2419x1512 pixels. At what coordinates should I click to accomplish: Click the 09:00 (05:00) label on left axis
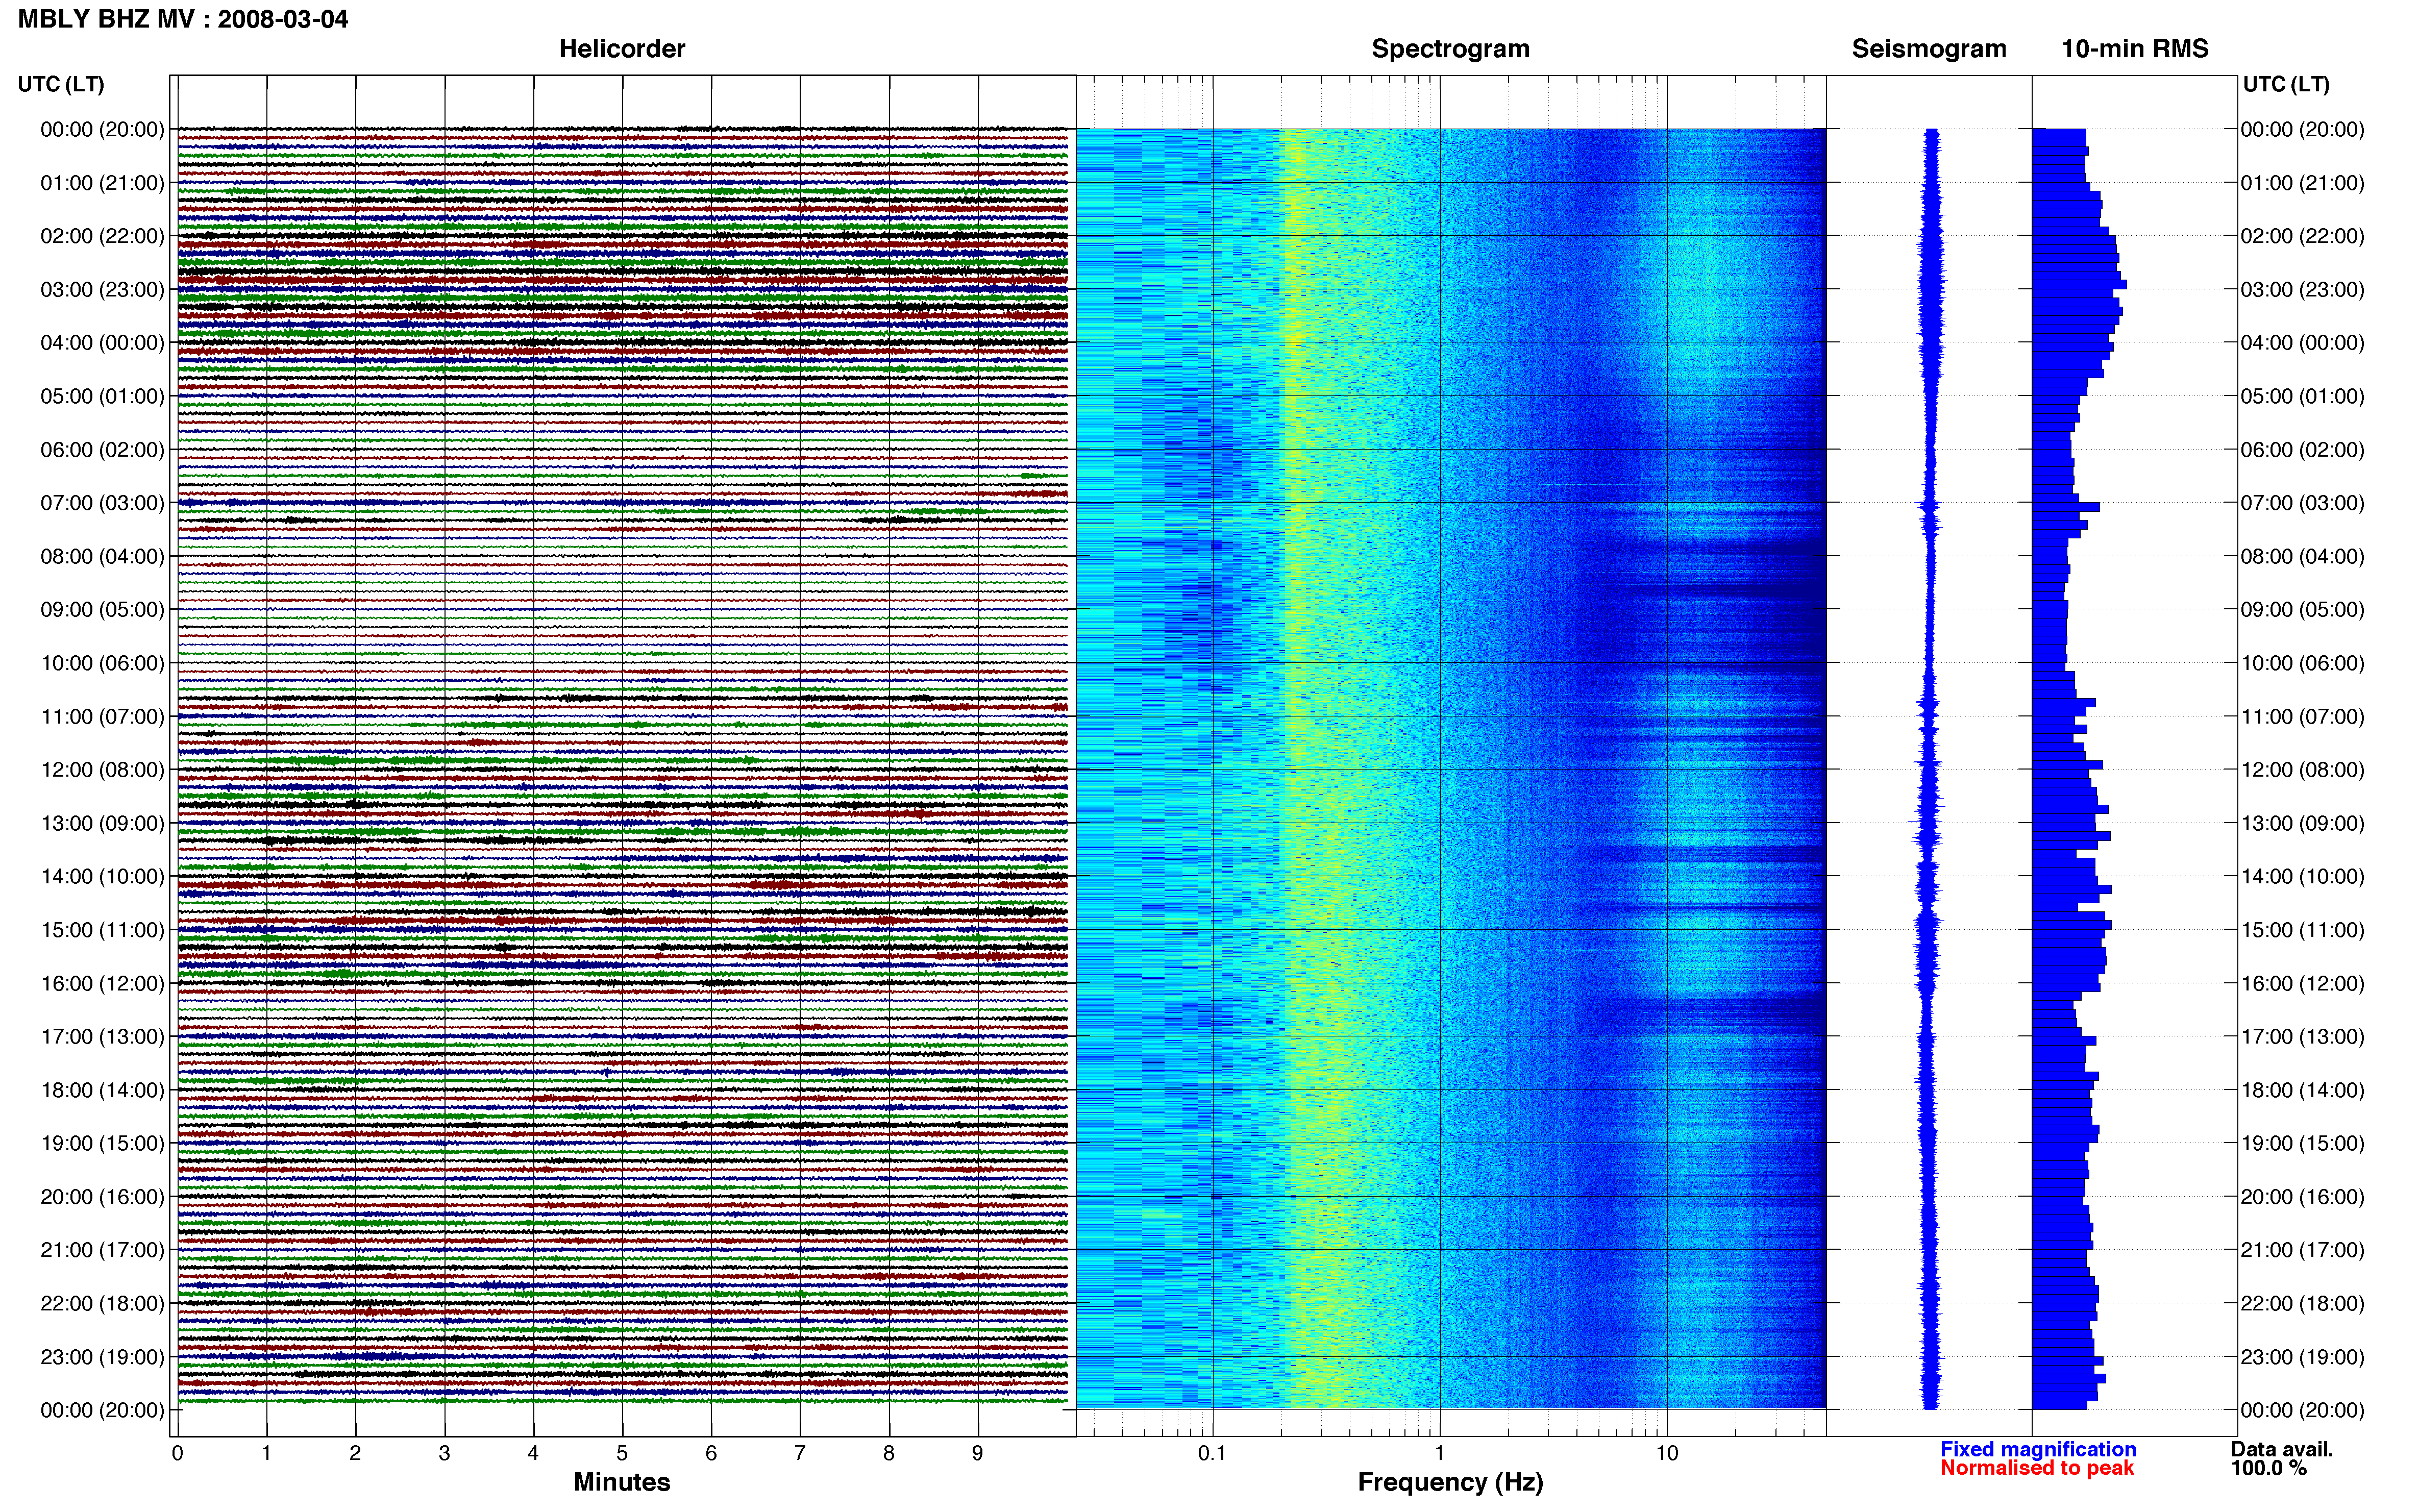coord(102,610)
